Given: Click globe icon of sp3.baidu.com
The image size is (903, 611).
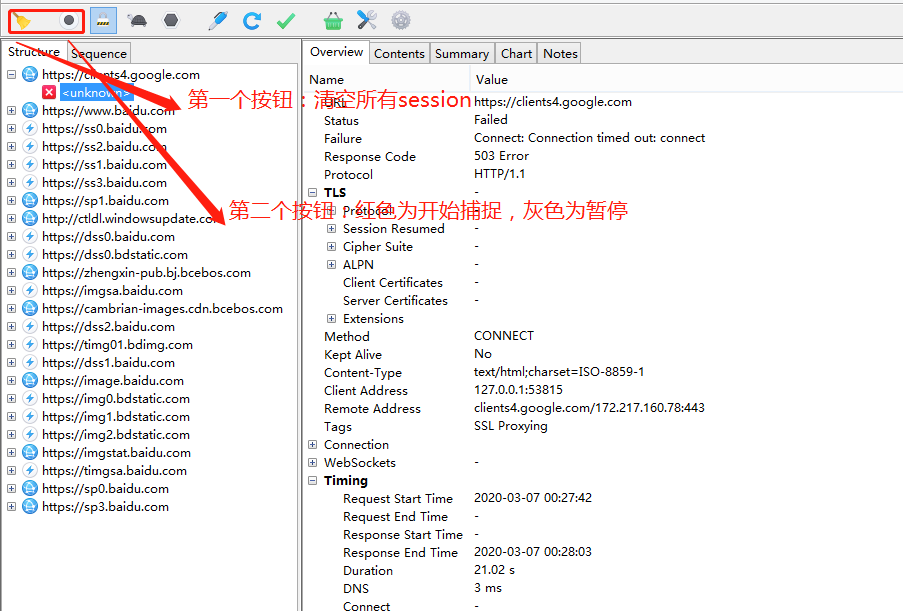Looking at the screenshot, I should (30, 506).
